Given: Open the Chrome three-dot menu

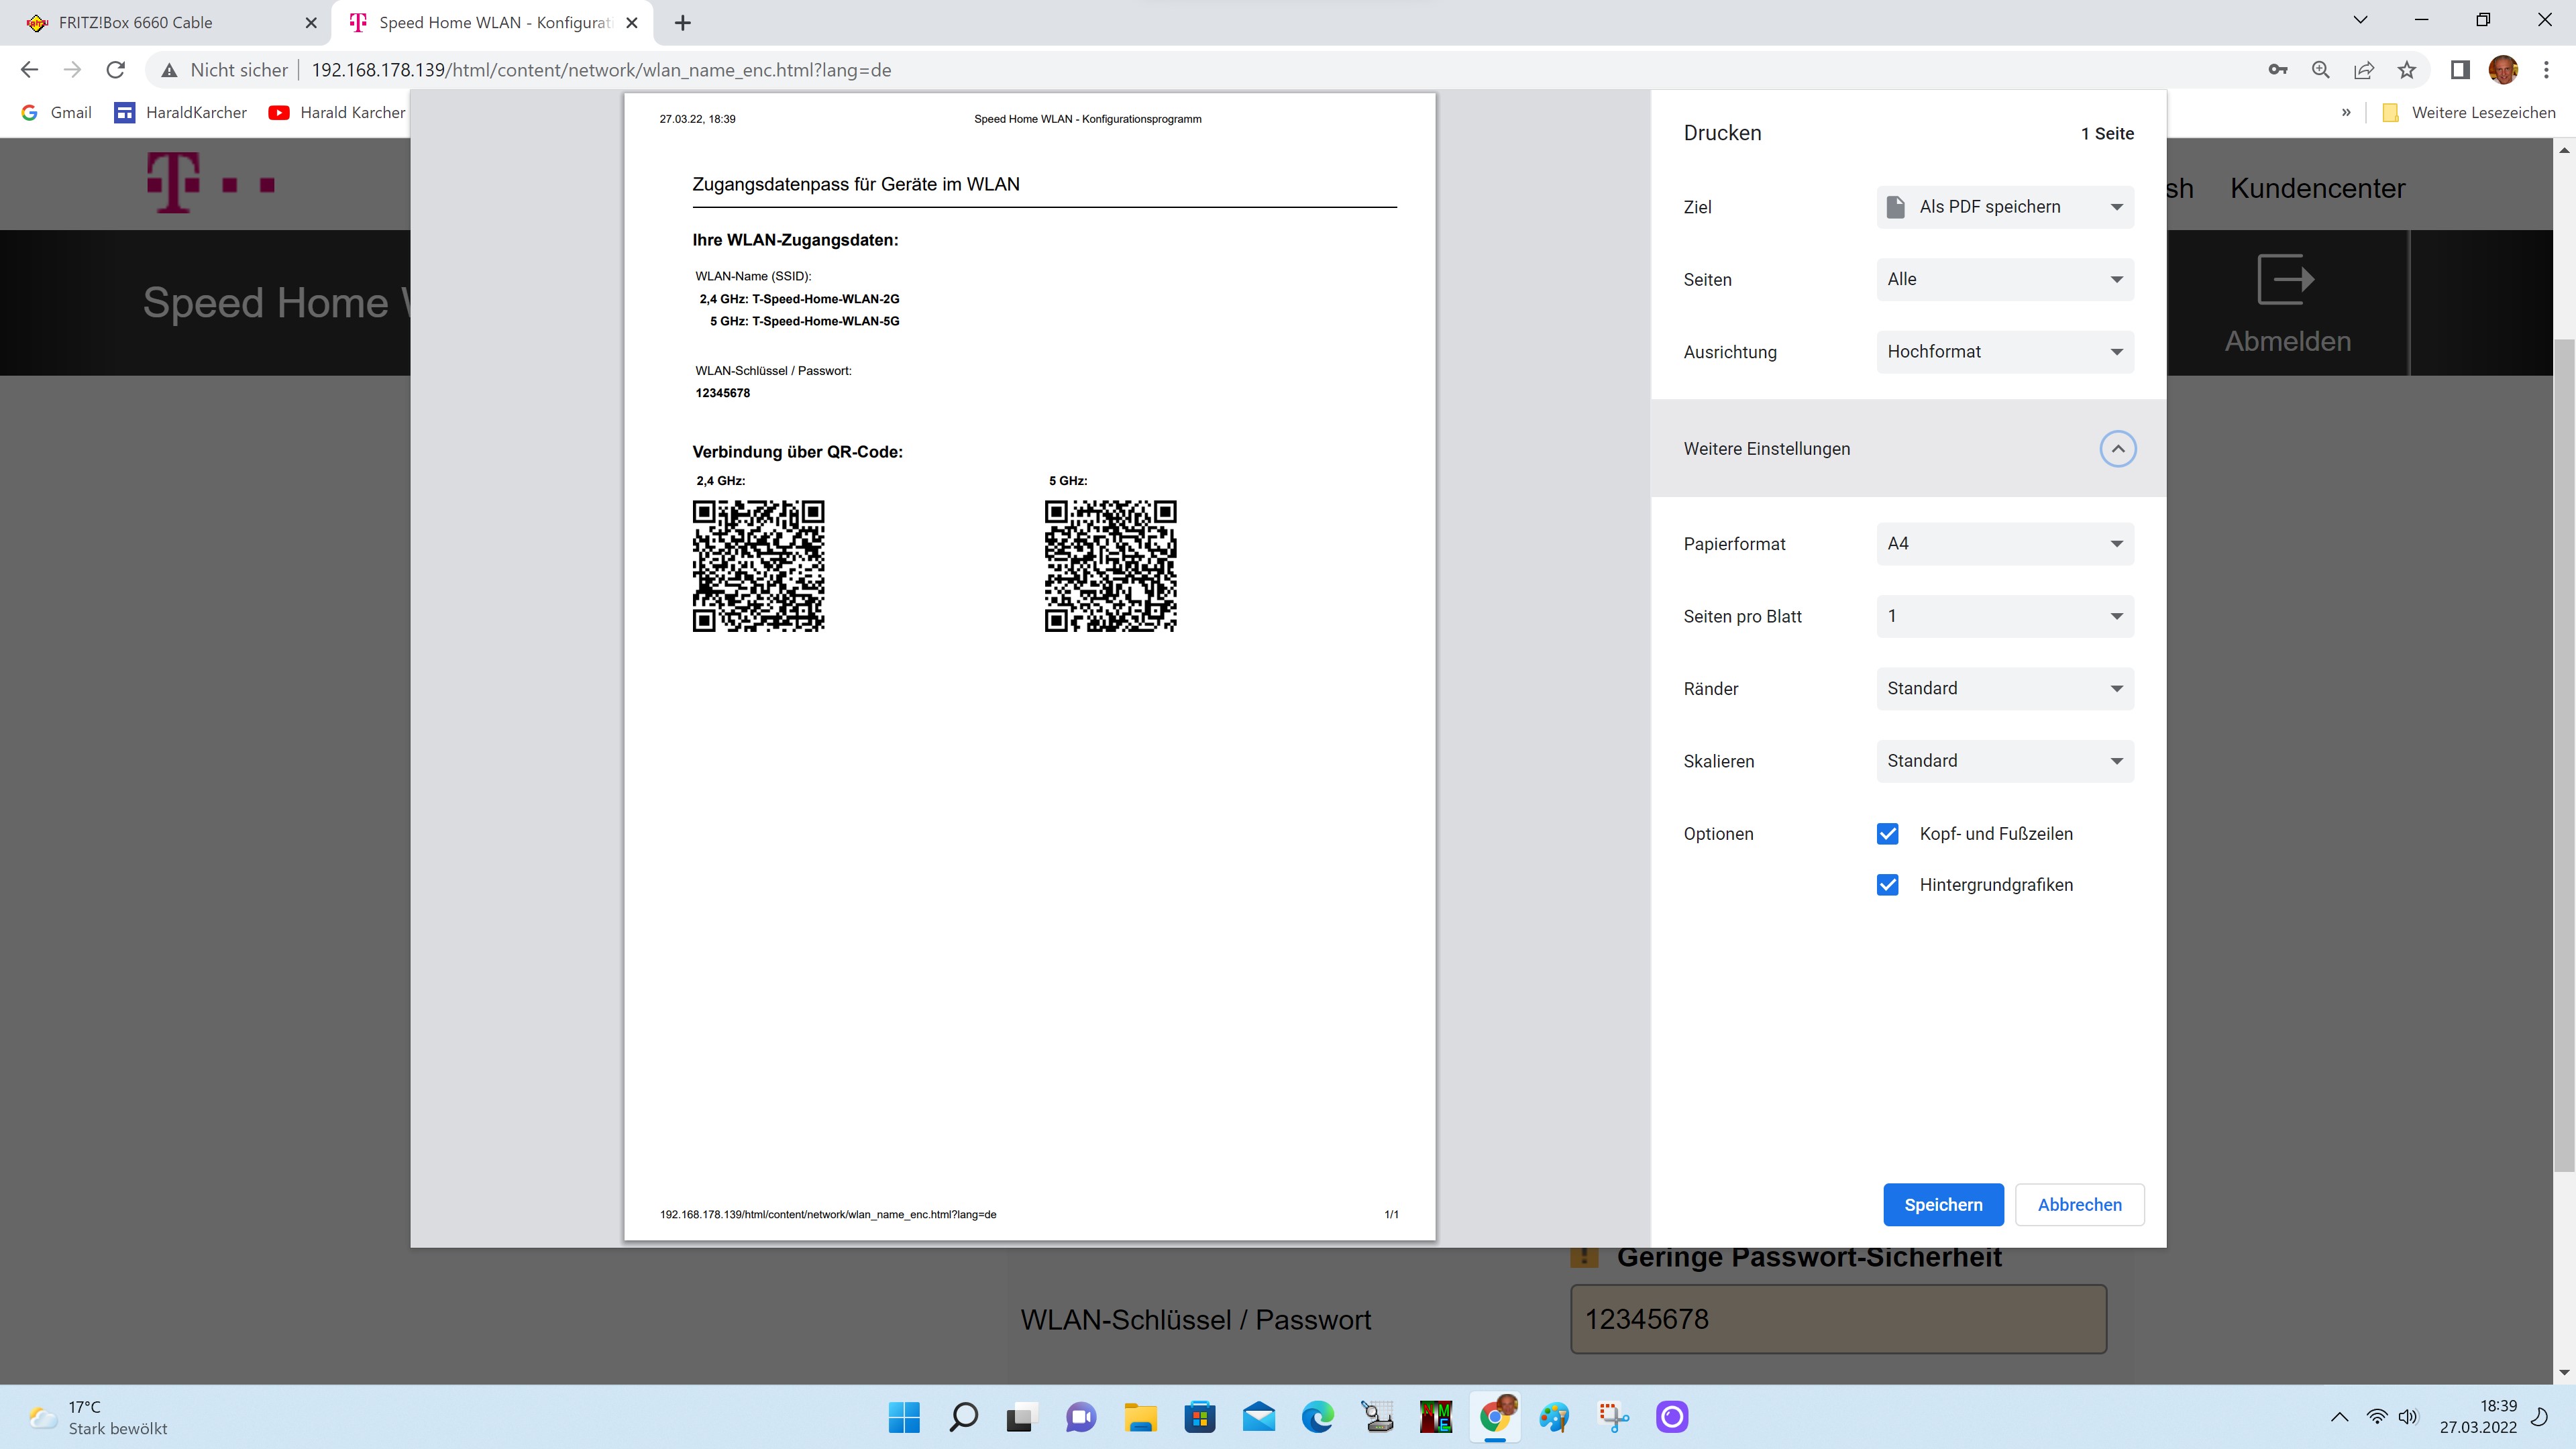Looking at the screenshot, I should click(x=2546, y=70).
